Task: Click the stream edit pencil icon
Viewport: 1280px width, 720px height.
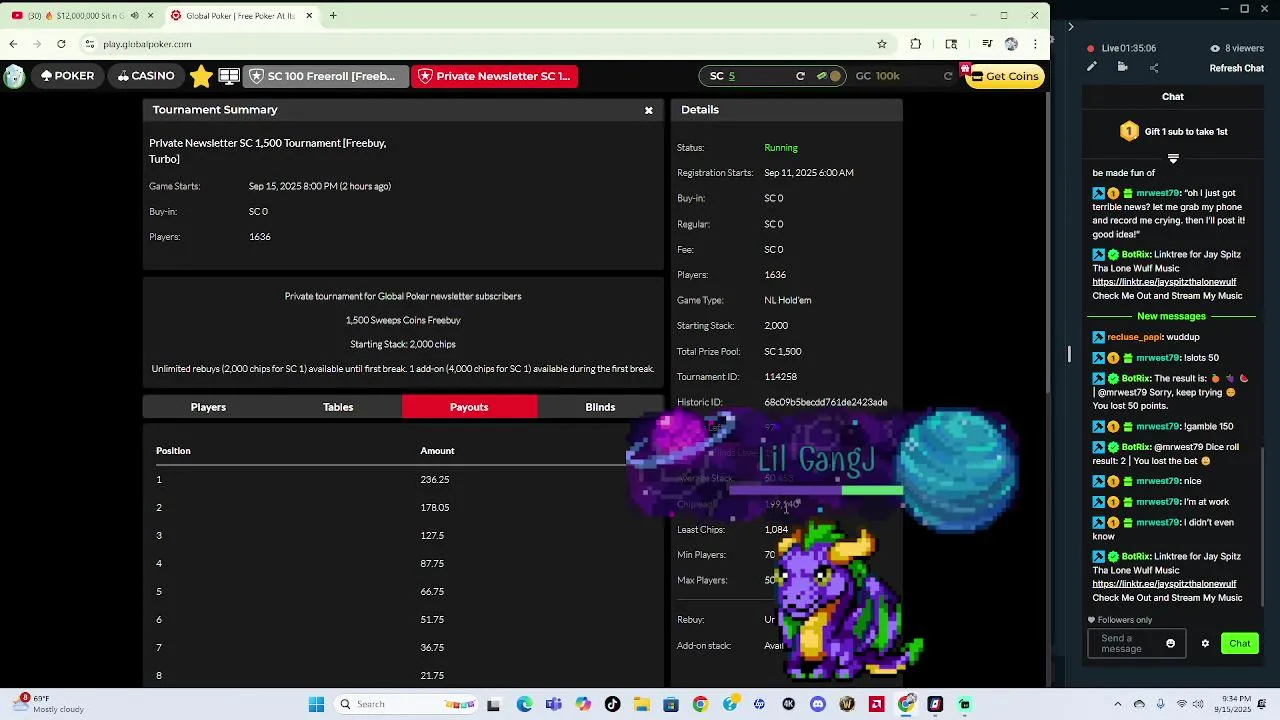Action: (1092, 68)
